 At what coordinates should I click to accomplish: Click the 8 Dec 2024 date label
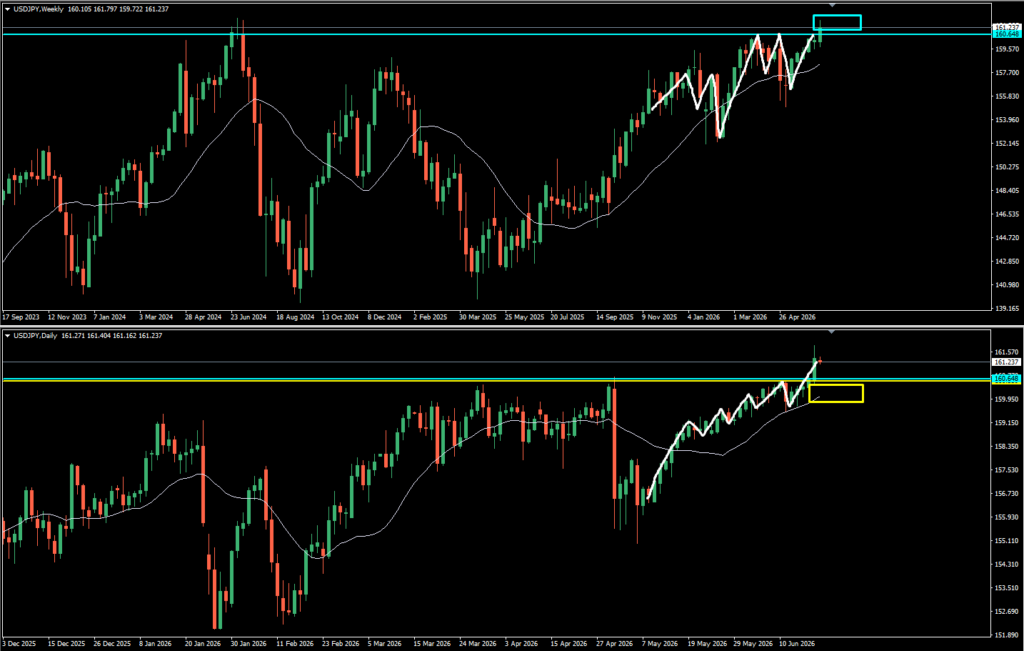384,317
